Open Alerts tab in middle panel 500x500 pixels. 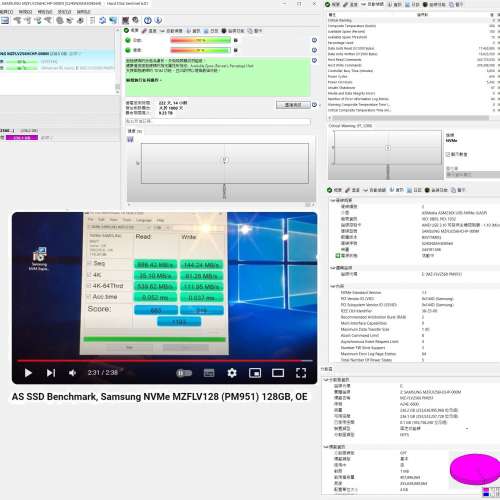[x=254, y=31]
